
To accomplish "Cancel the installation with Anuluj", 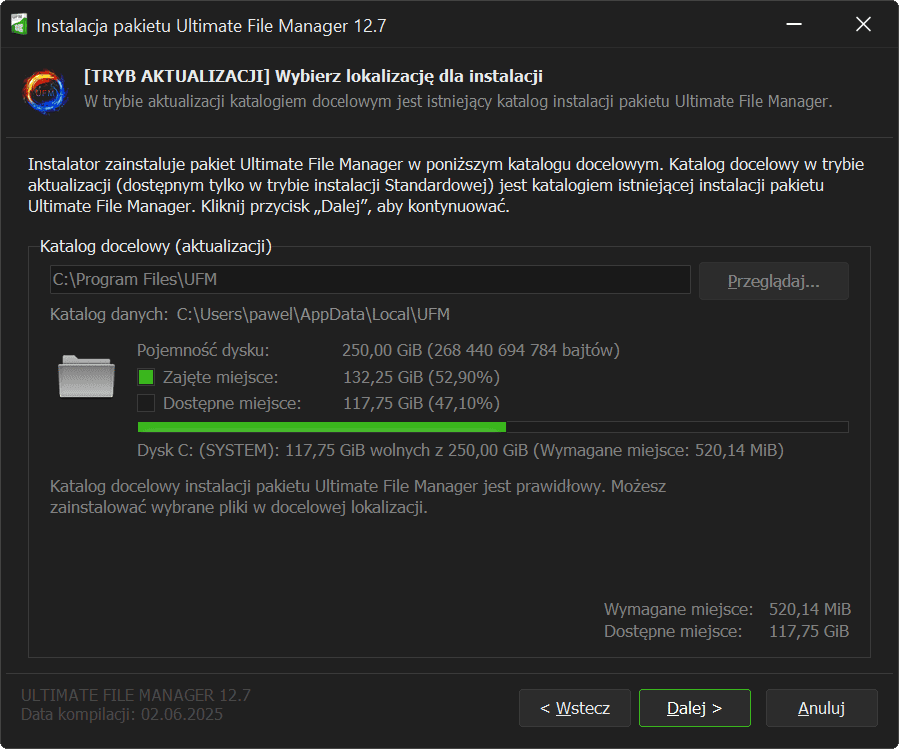I will pyautogui.click(x=821, y=708).
